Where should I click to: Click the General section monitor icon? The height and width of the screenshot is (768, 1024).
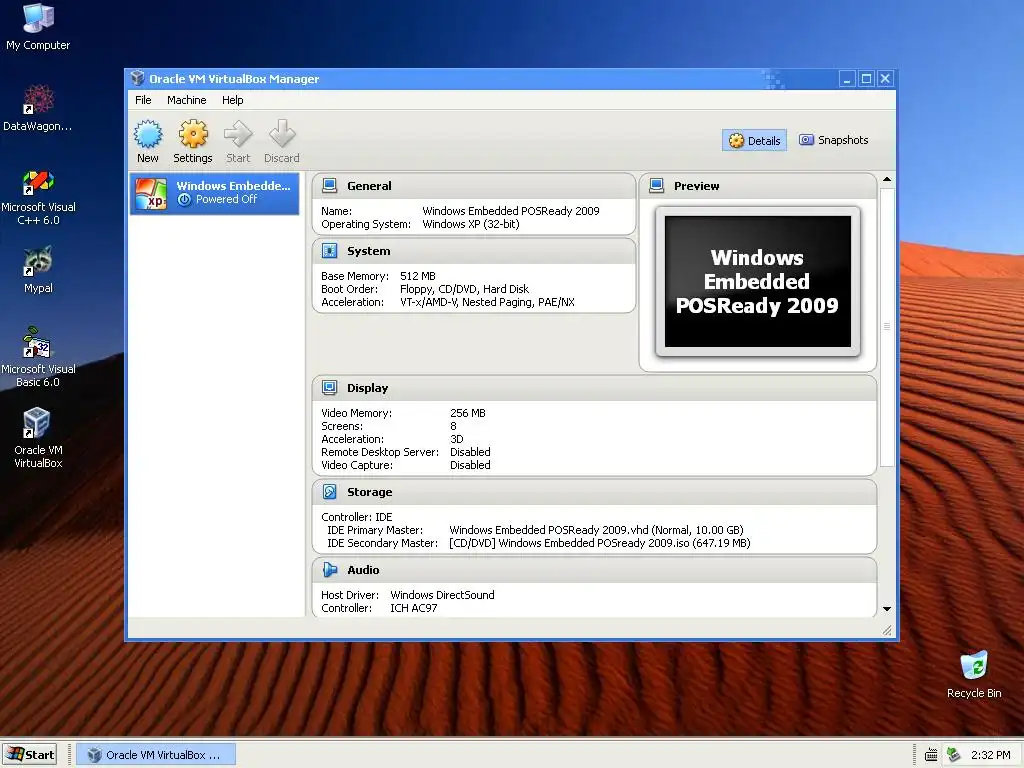(330, 185)
